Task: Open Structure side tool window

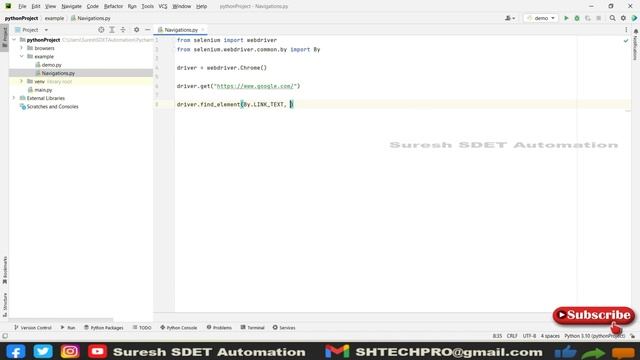Action: tap(5, 304)
